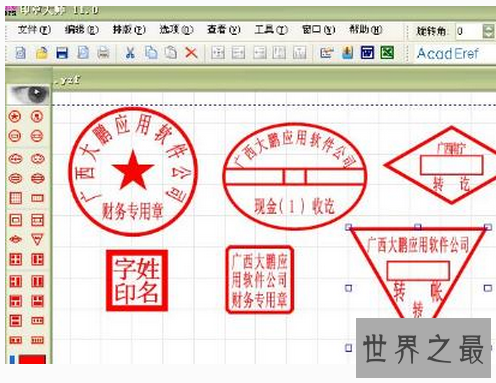This screenshot has height=383, width=496.
Task: Open the 窗口(W) menu
Action: point(318,30)
